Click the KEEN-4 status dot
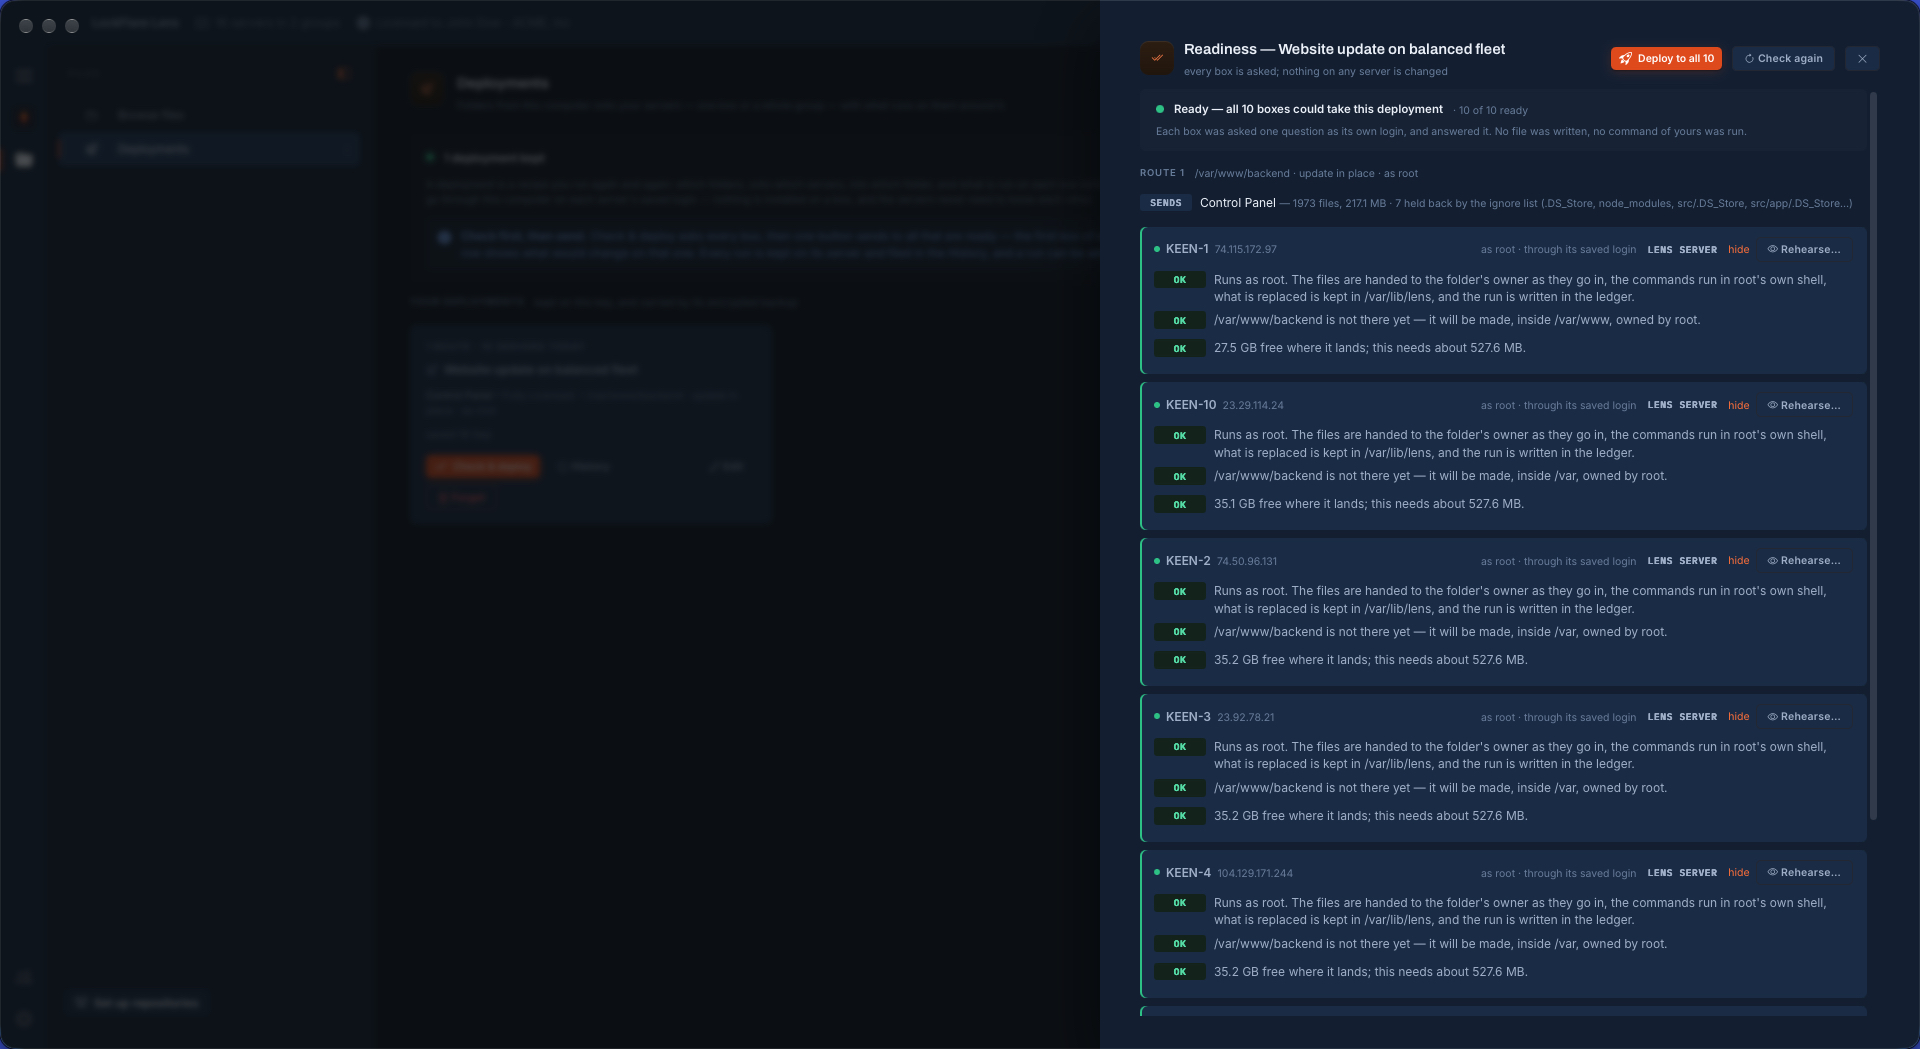The height and width of the screenshot is (1049, 1920). click(x=1157, y=873)
